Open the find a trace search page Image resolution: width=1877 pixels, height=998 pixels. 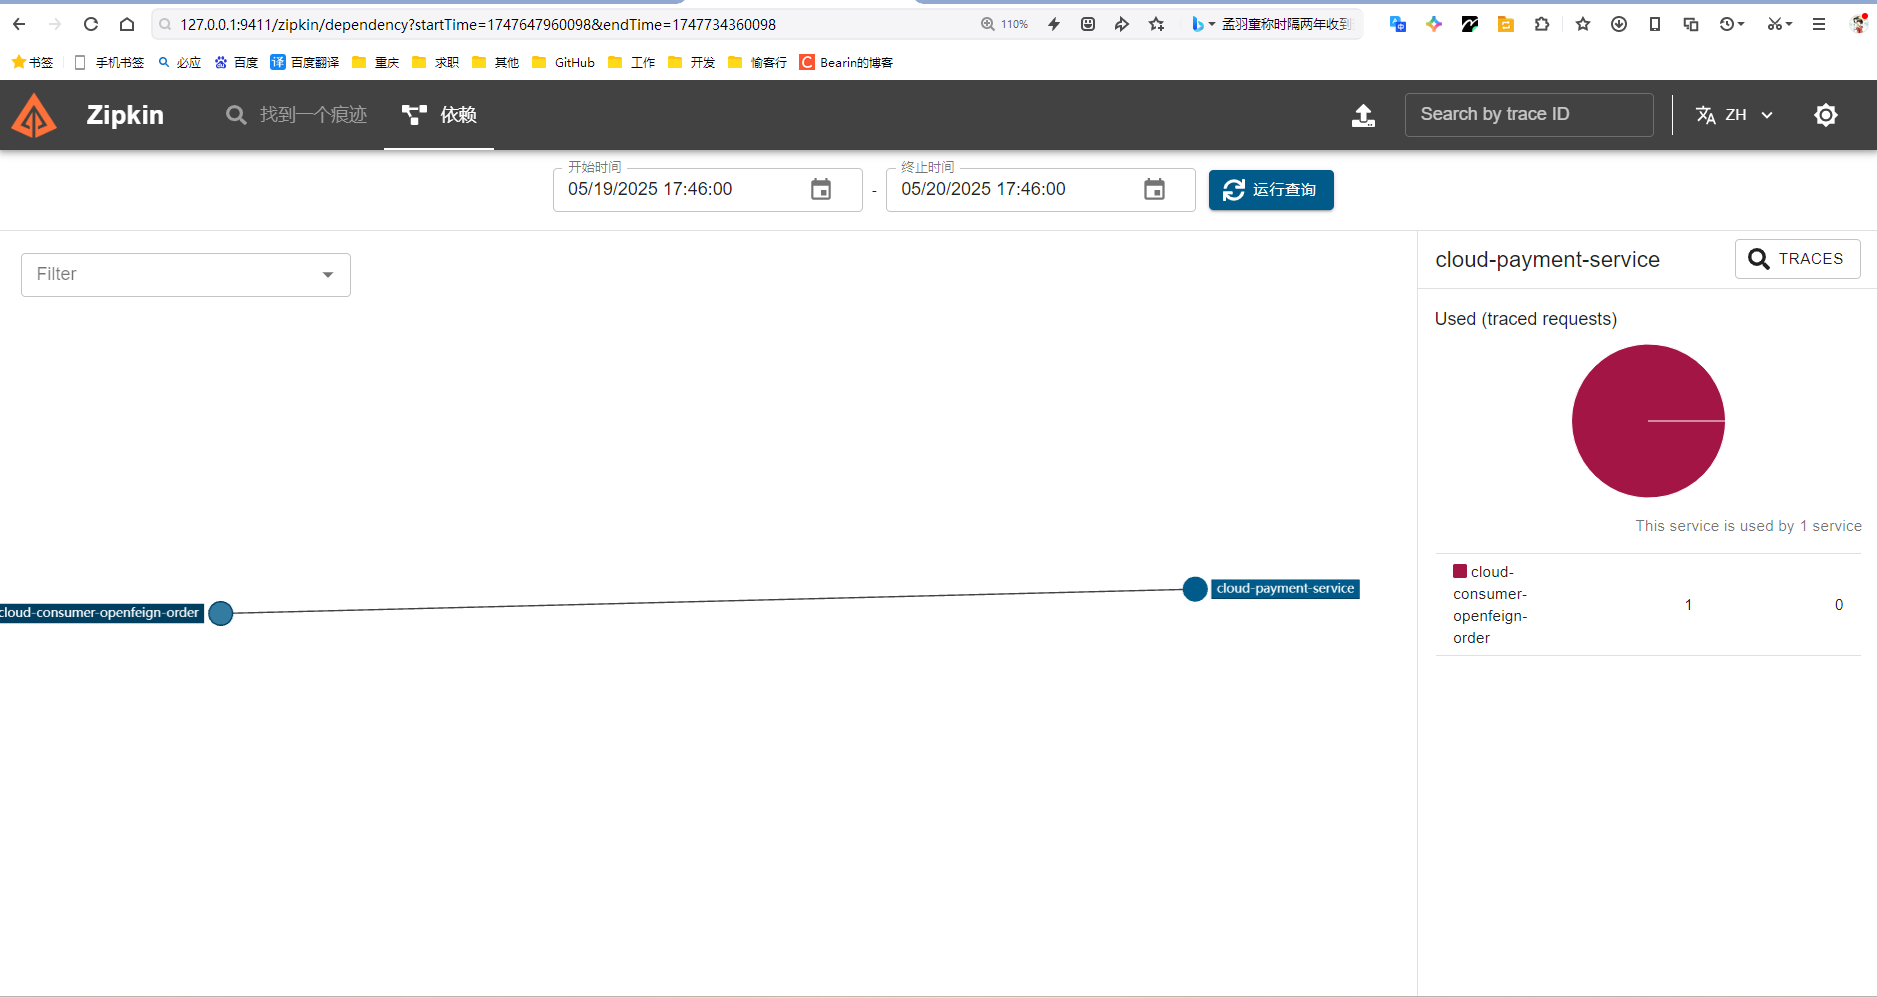click(x=297, y=115)
